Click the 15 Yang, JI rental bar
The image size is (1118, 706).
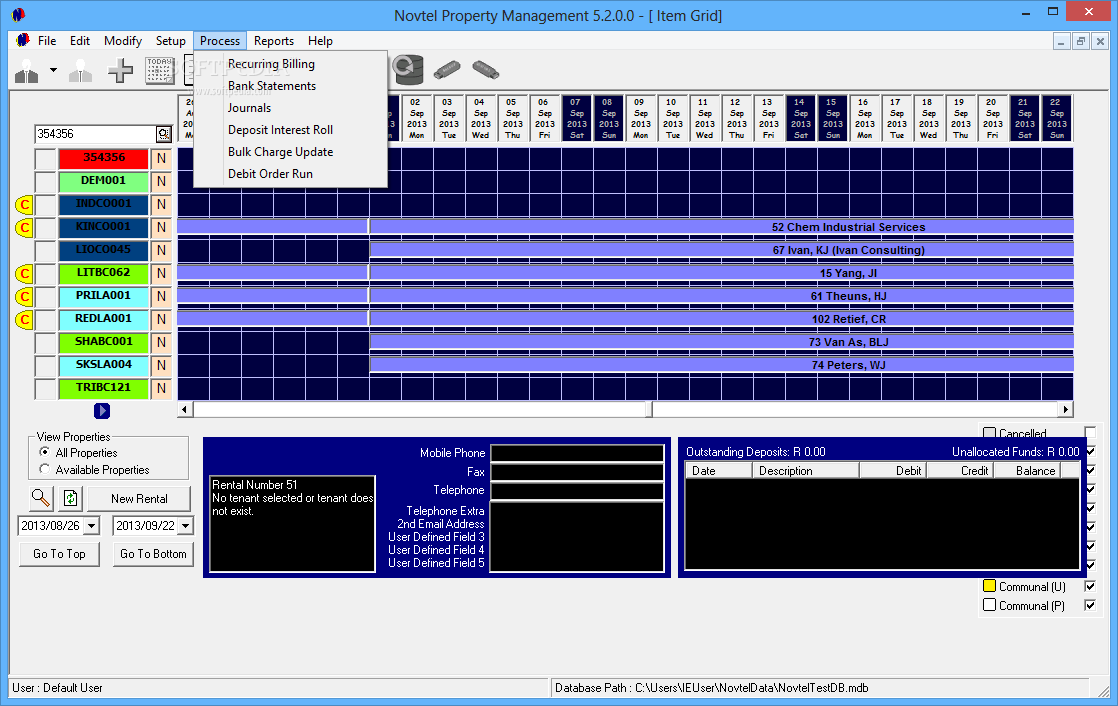coord(722,273)
